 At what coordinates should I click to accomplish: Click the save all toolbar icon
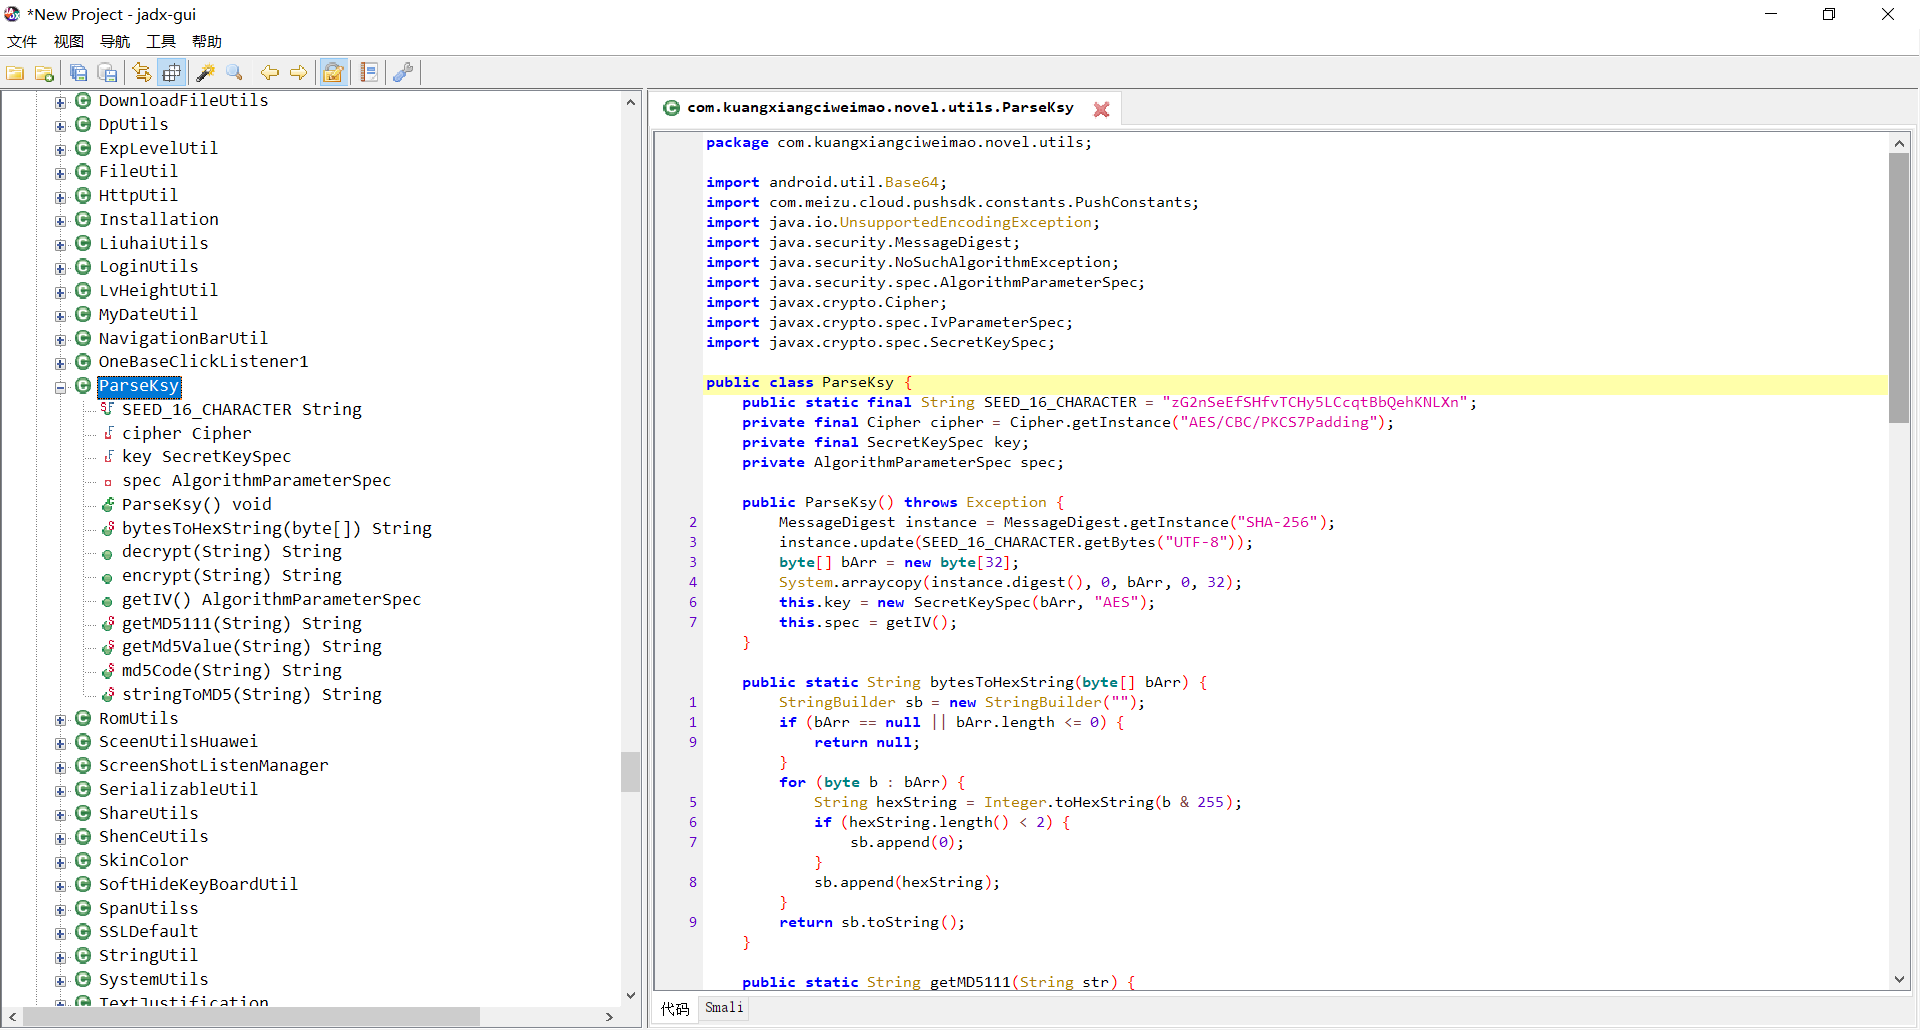point(78,73)
